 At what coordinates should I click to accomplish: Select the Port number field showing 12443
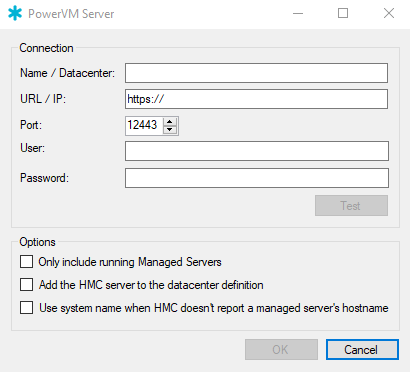(x=144, y=126)
